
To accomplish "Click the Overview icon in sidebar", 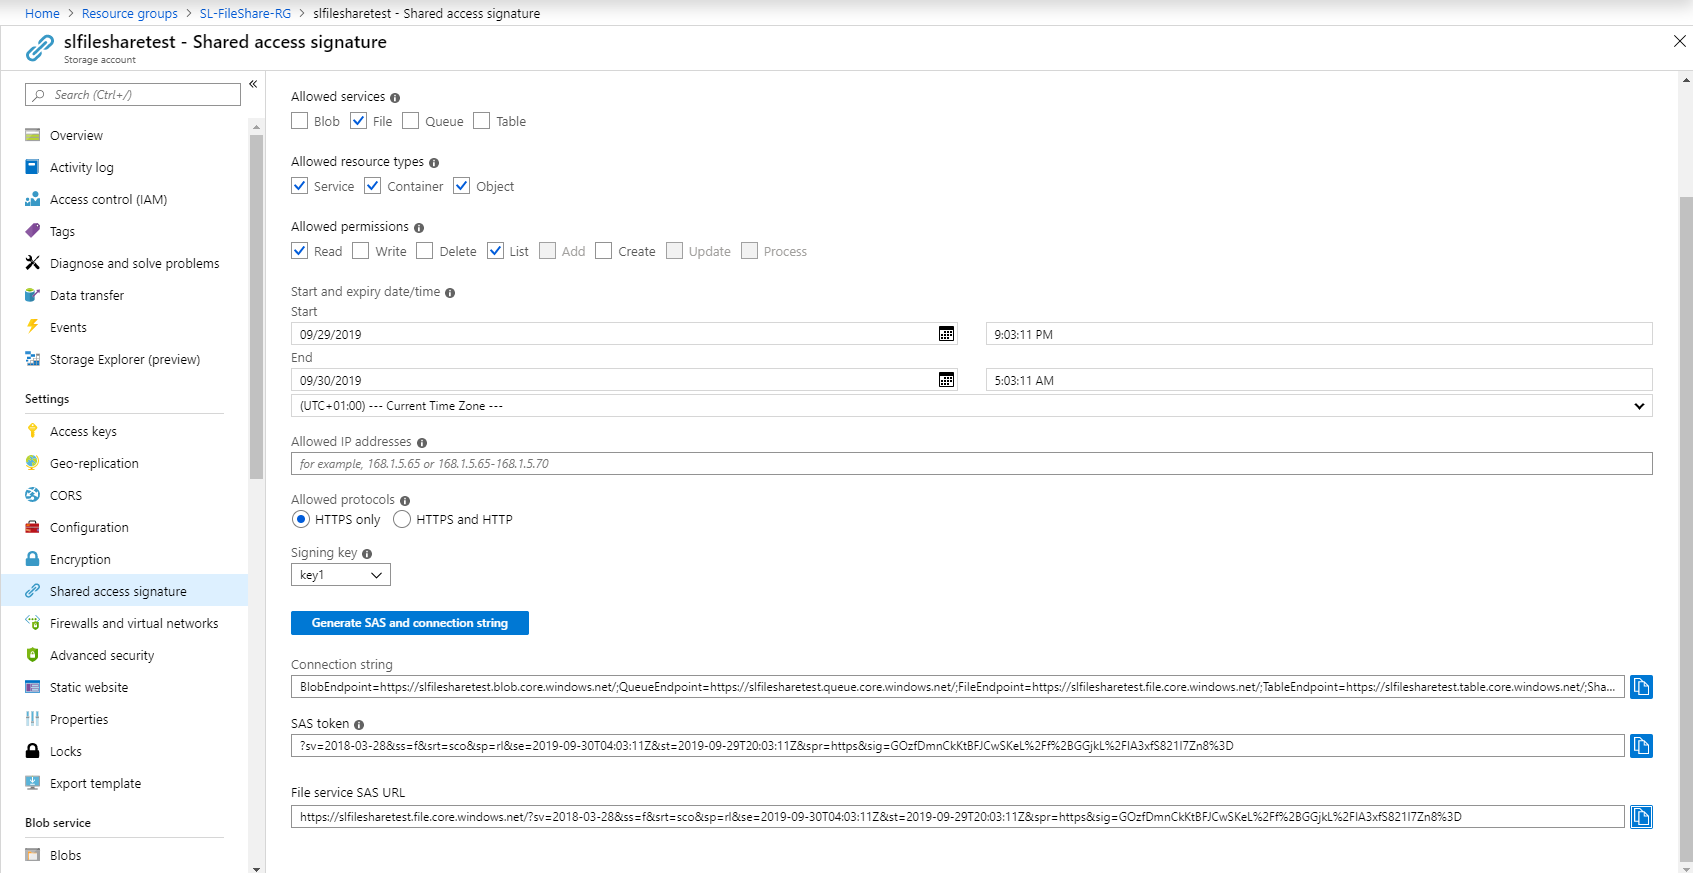I will point(33,135).
